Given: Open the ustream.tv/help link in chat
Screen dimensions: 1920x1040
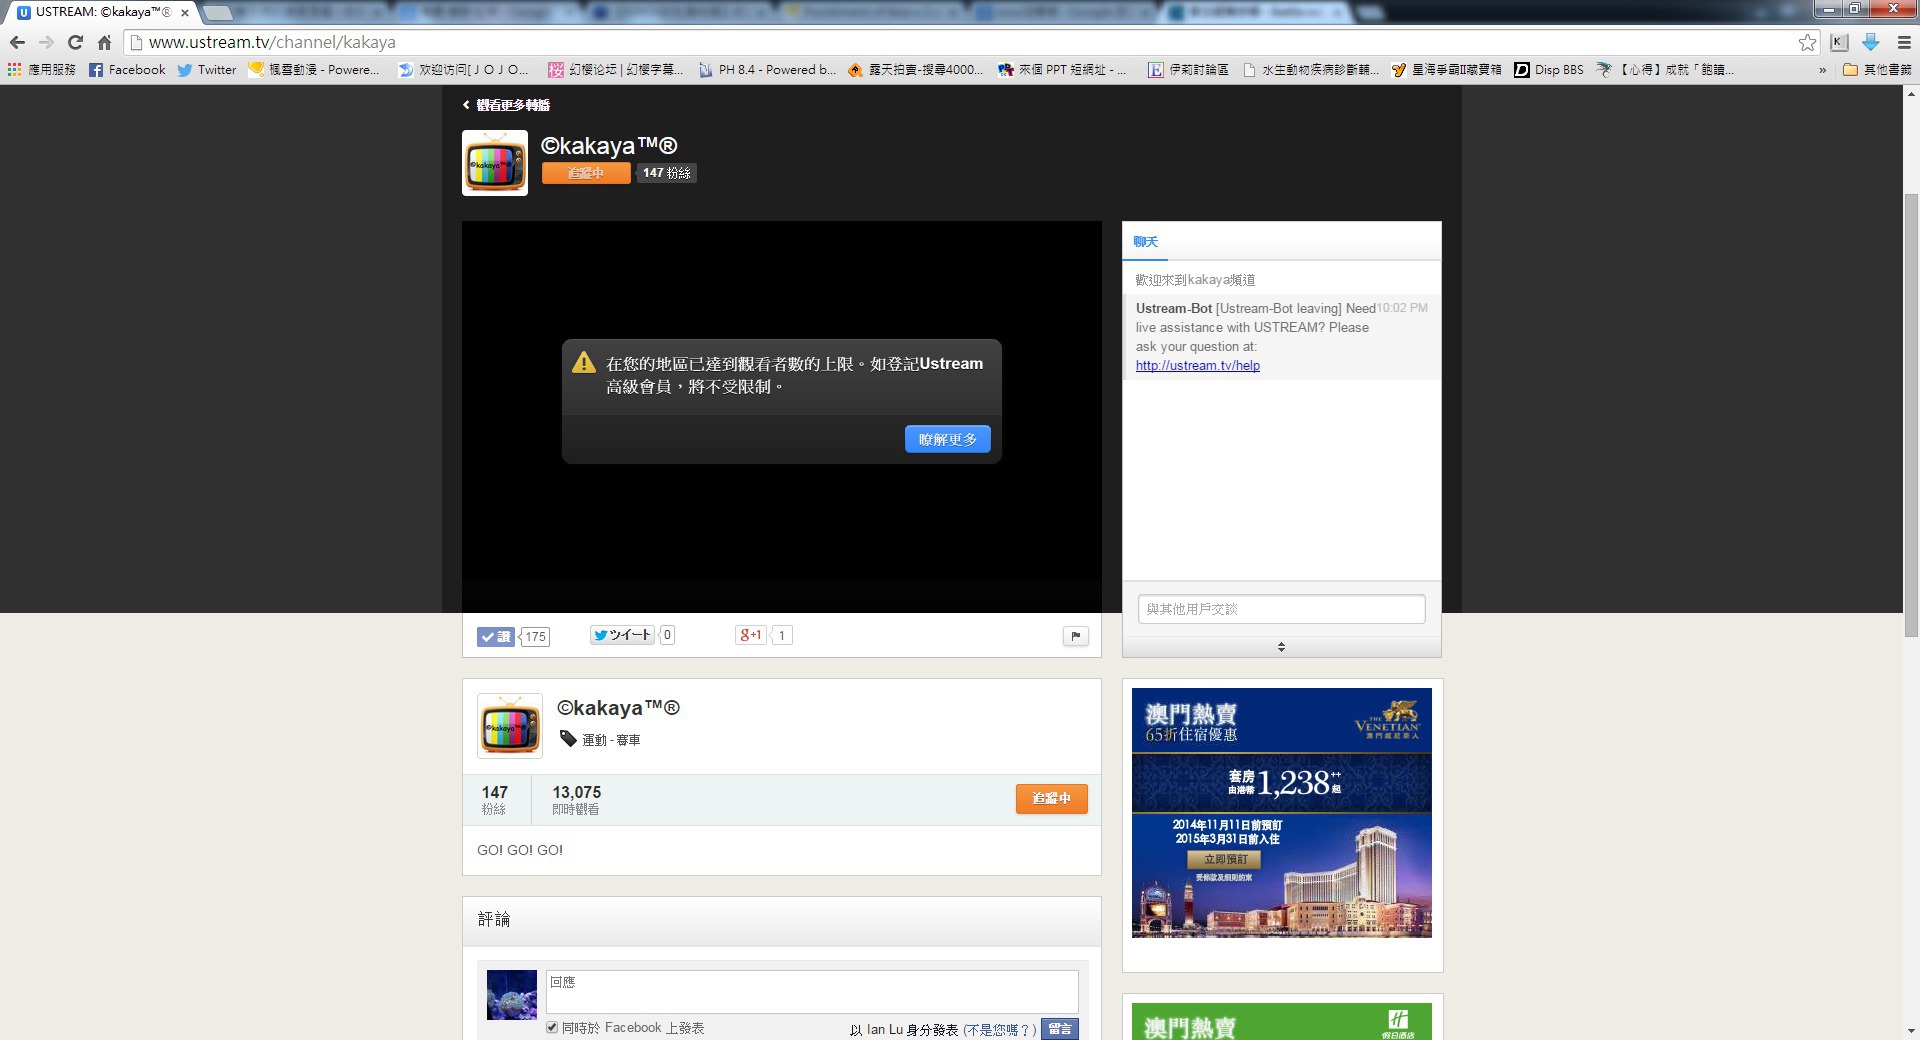Looking at the screenshot, I should [x=1197, y=366].
